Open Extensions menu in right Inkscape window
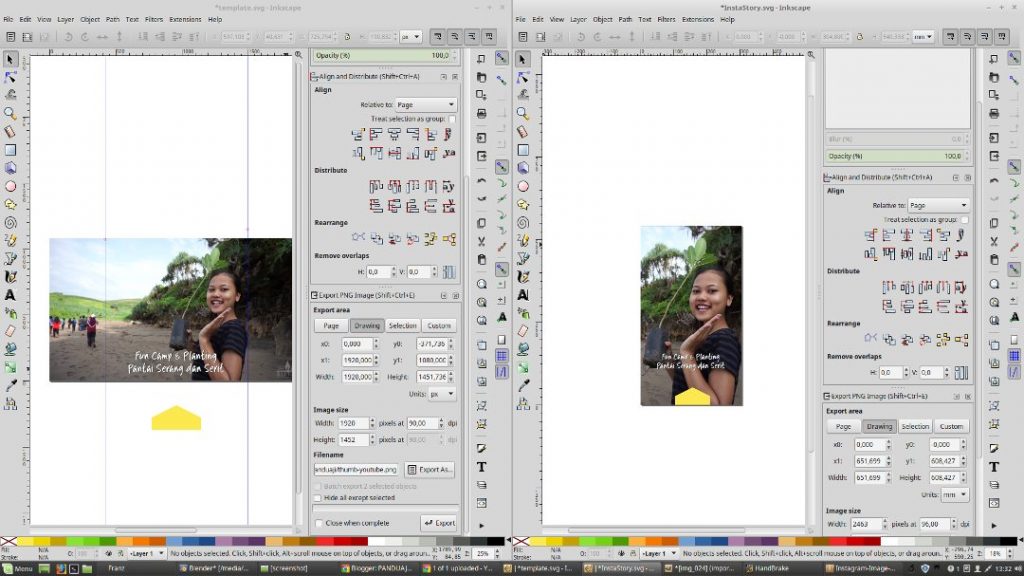 click(698, 19)
